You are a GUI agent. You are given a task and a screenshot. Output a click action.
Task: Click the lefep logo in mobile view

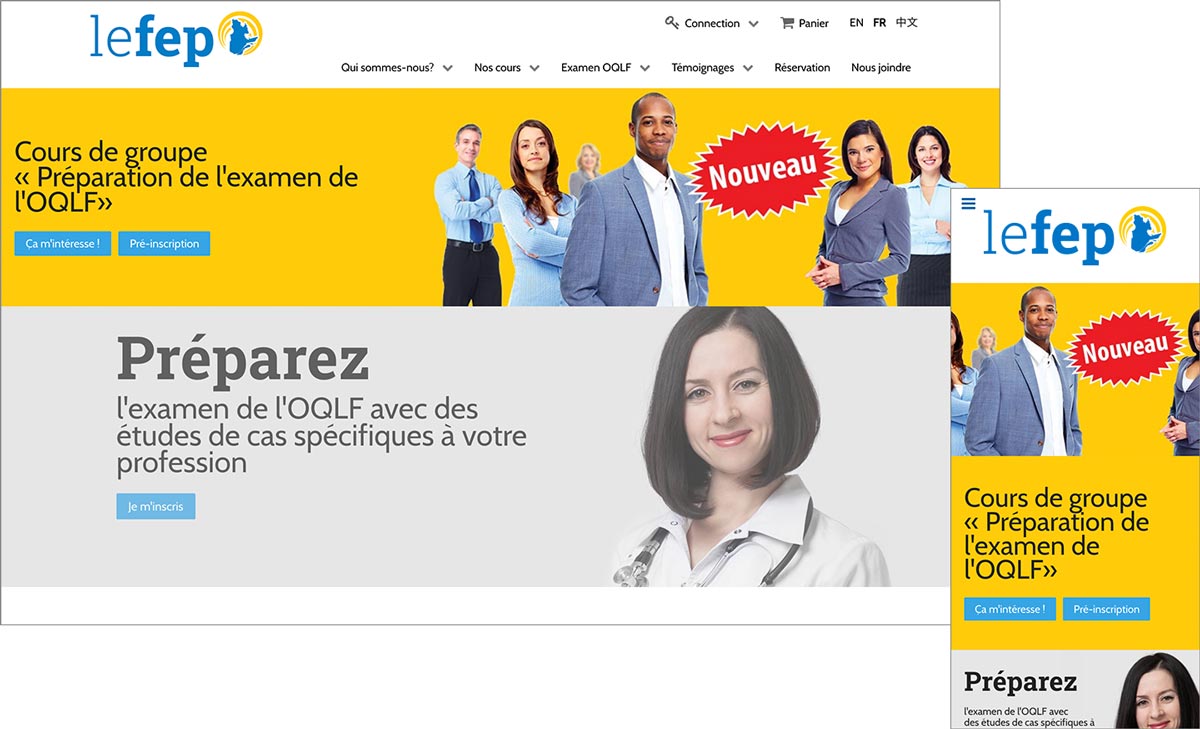[x=1074, y=235]
